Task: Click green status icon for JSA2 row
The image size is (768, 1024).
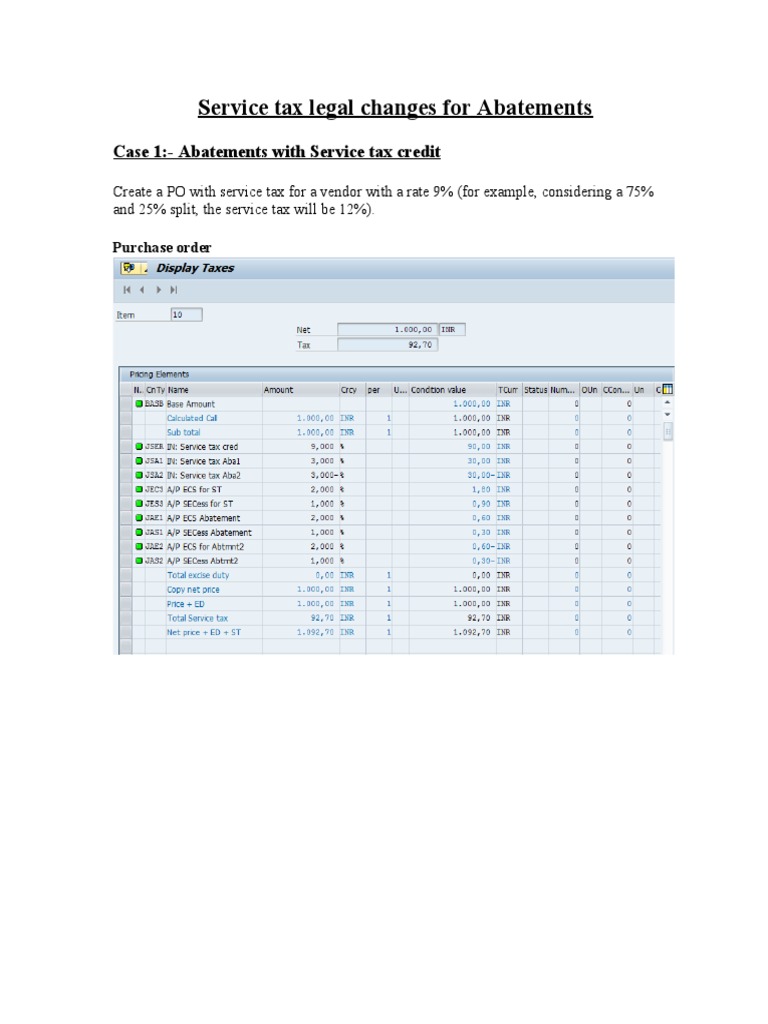Action: [139, 475]
